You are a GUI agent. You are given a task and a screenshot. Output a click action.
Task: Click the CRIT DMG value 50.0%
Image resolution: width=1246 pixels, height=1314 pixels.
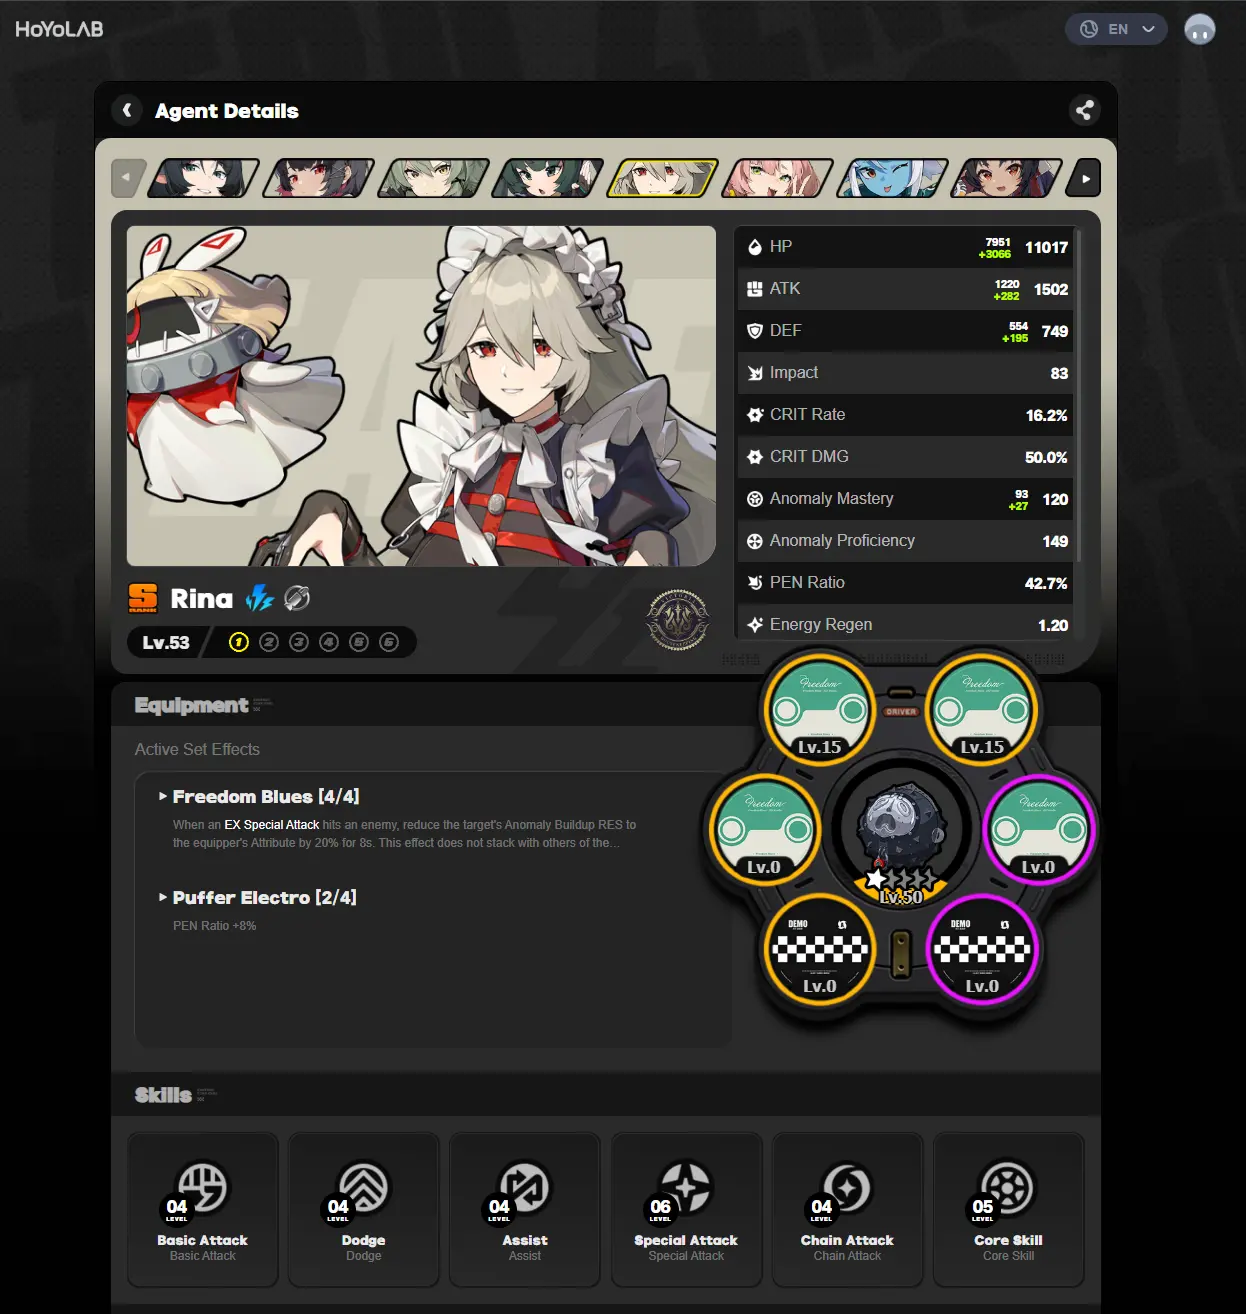point(1046,457)
